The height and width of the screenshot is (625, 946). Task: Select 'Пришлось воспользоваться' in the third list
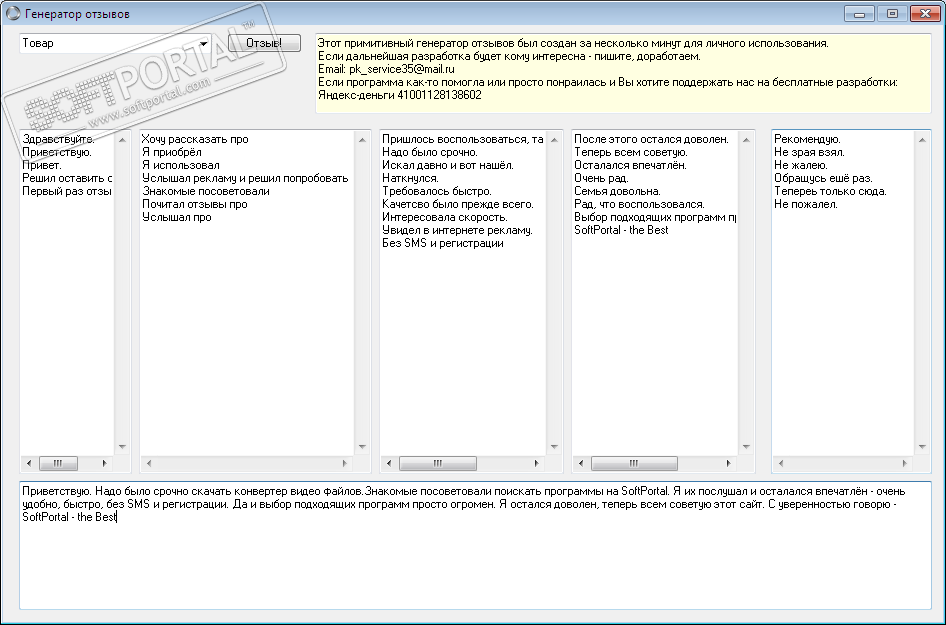click(x=463, y=139)
